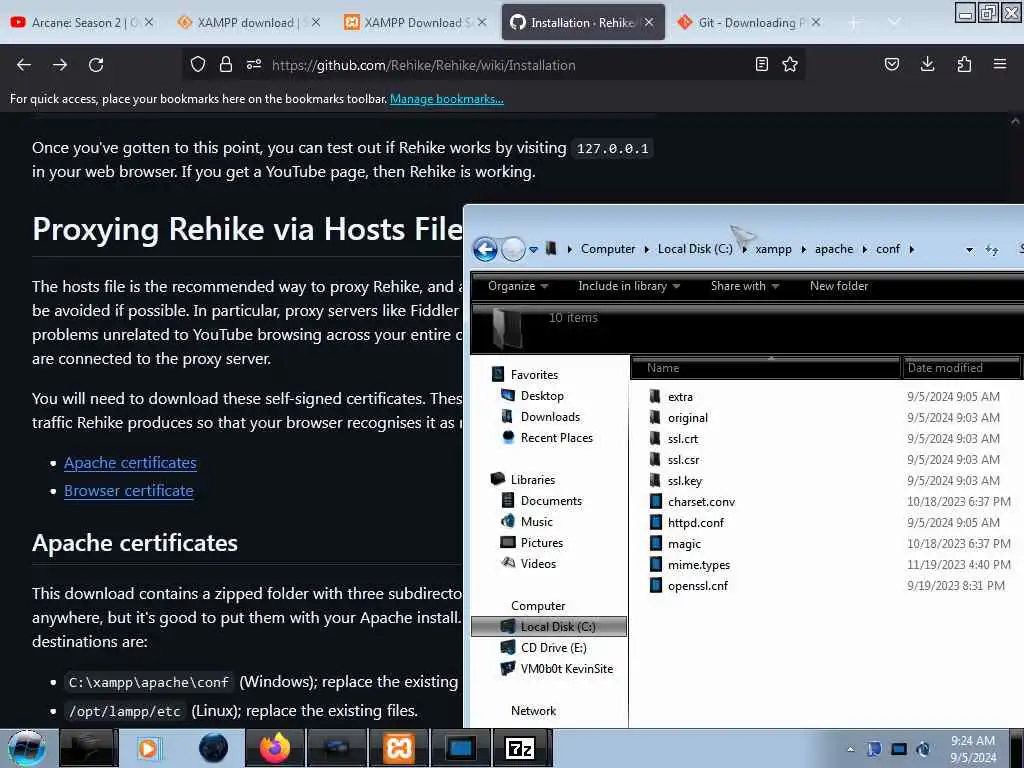Open Firefox tracking protection shield
Image resolution: width=1024 pixels, height=768 pixels.
tap(198, 64)
